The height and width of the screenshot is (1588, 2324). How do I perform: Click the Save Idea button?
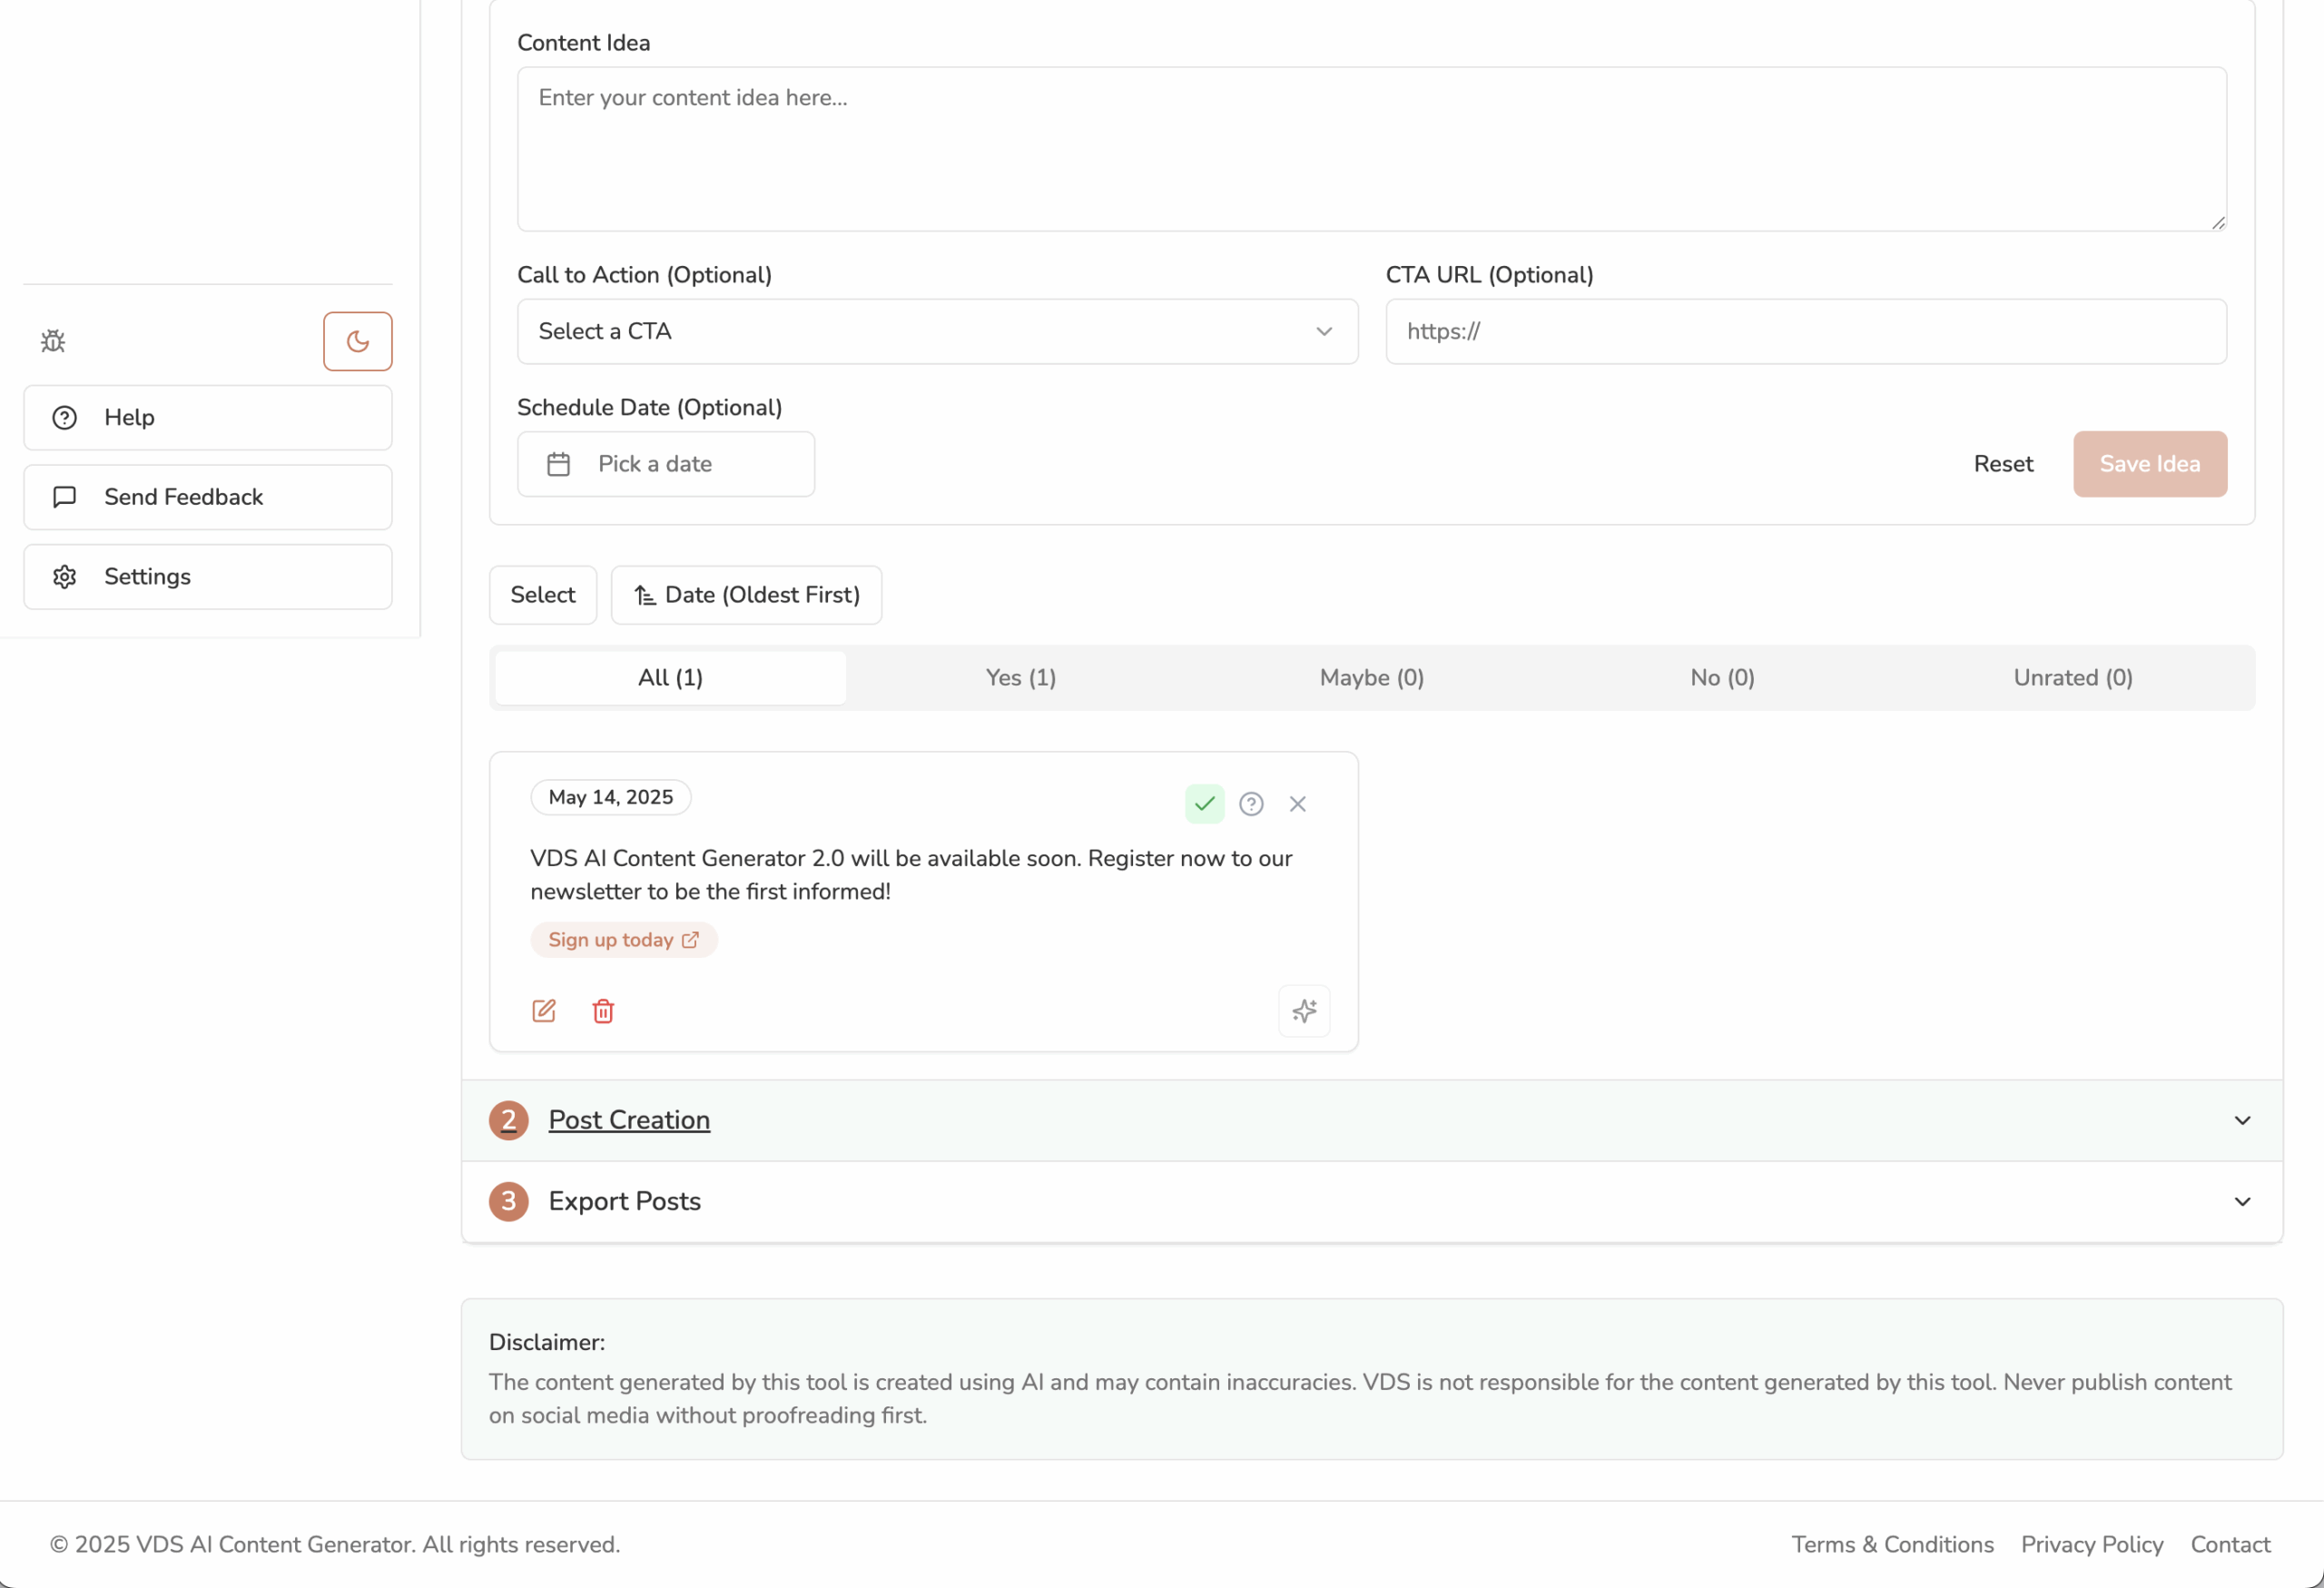click(2150, 464)
